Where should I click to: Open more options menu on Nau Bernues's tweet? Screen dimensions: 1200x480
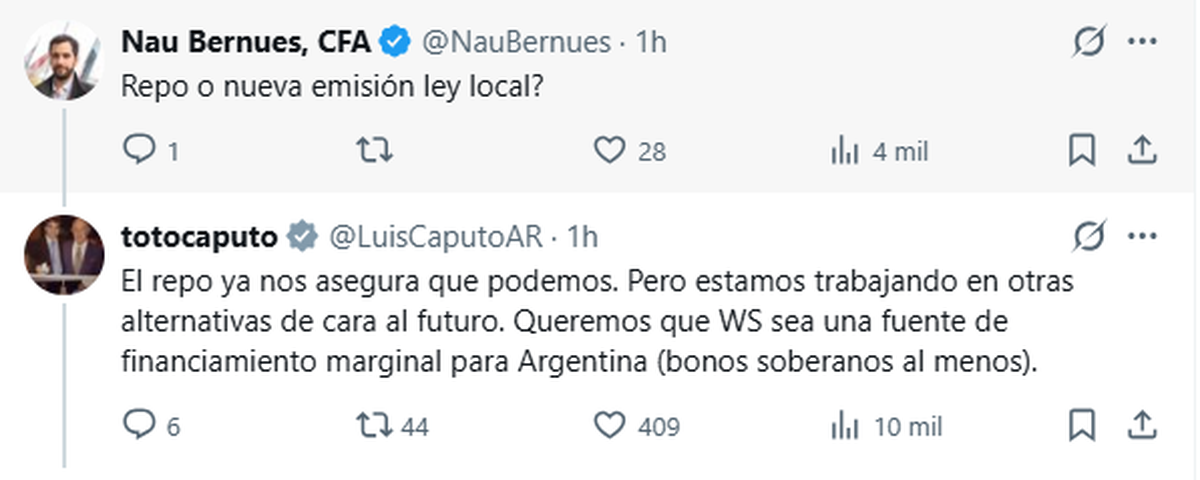(1142, 42)
